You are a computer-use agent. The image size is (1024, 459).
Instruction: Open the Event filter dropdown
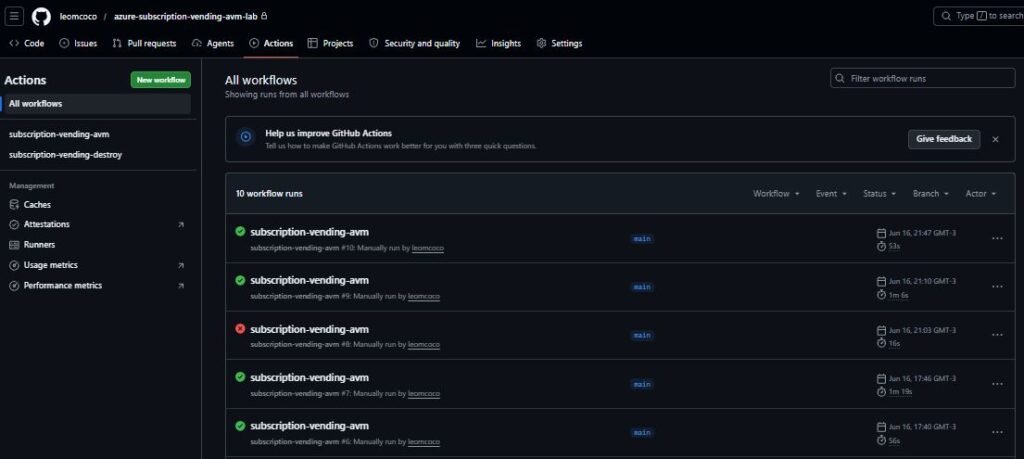(831, 194)
